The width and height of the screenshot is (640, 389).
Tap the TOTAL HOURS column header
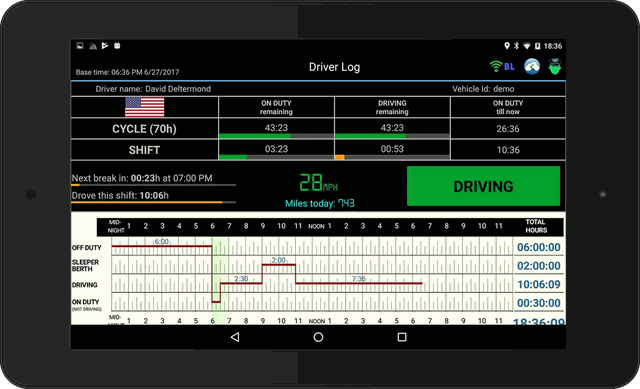pos(536,226)
